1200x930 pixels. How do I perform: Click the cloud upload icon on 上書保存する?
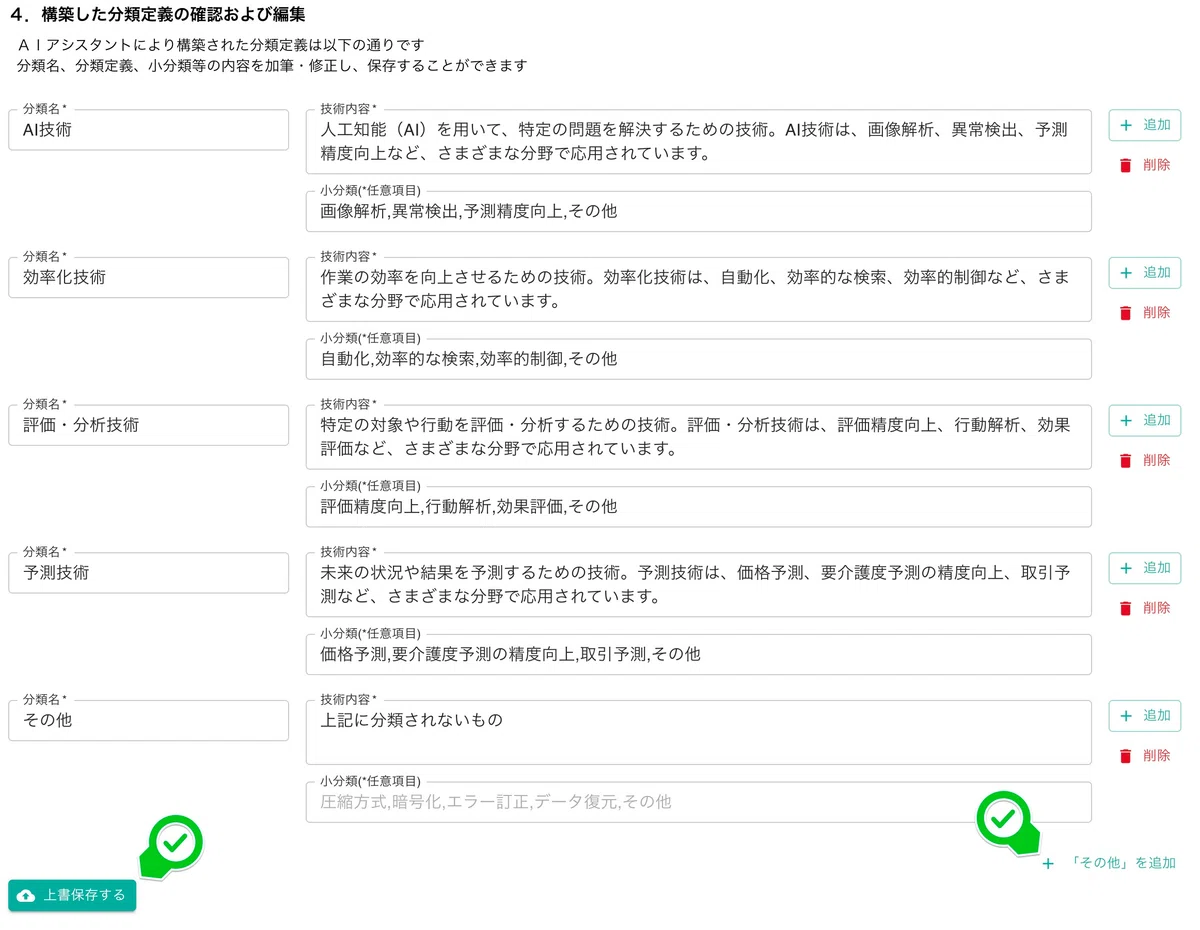27,896
